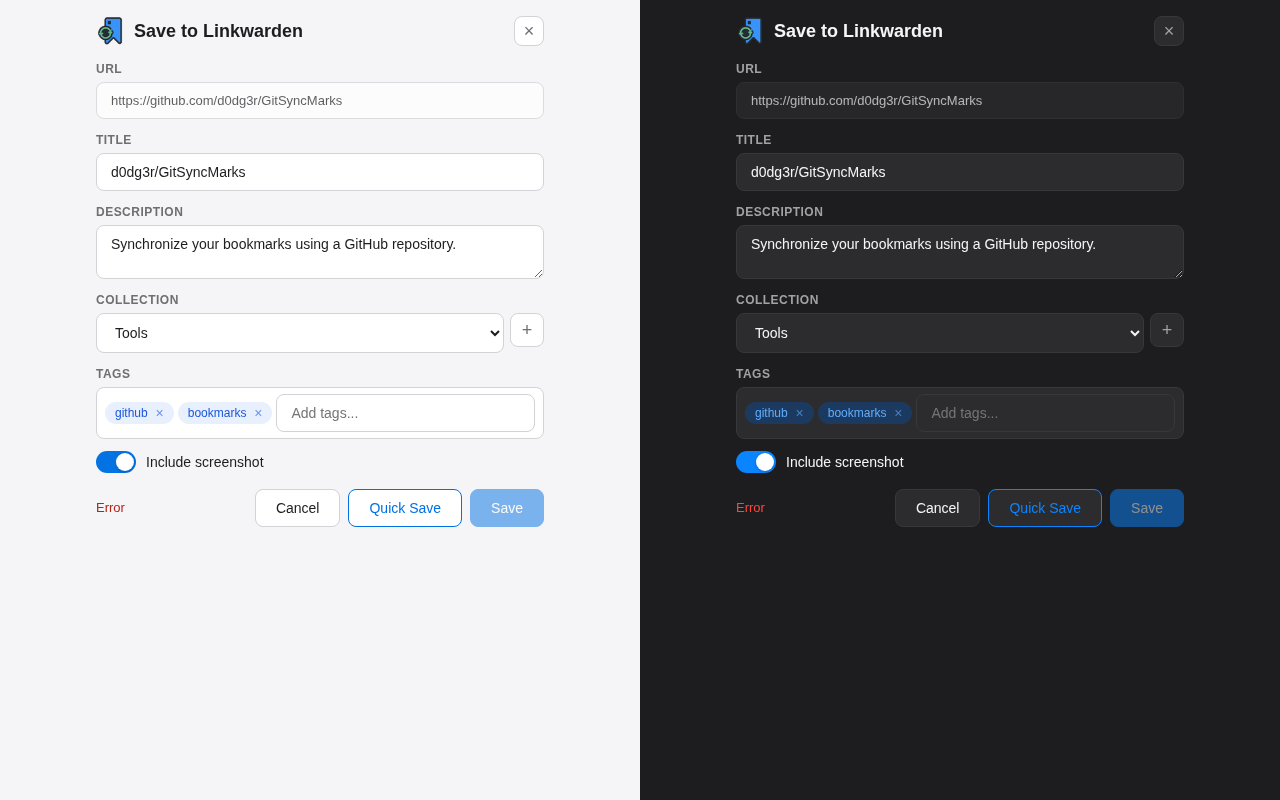Add new collection with plus in the dark panel
This screenshot has height=800, width=1280.
click(1167, 330)
